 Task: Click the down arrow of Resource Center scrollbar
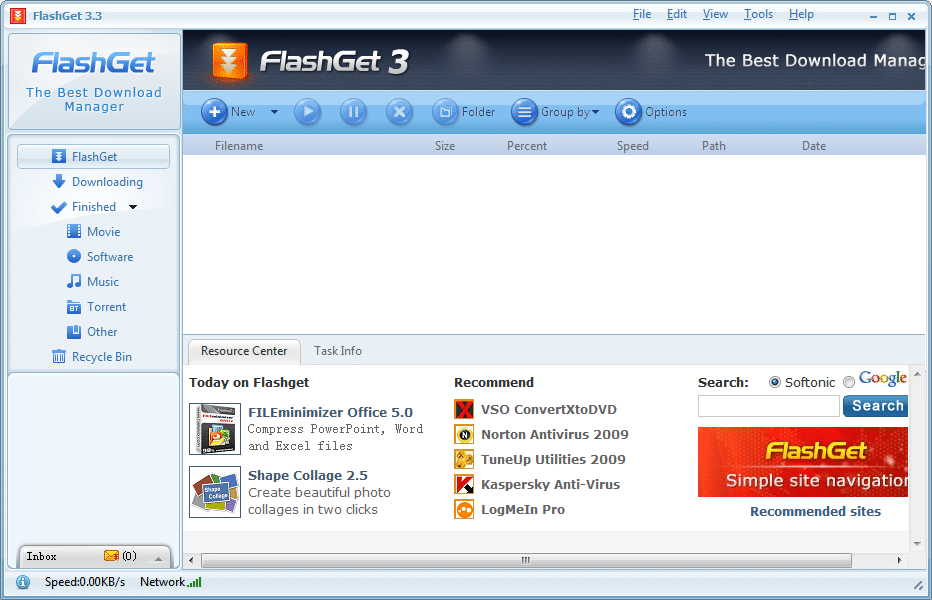[x=917, y=544]
